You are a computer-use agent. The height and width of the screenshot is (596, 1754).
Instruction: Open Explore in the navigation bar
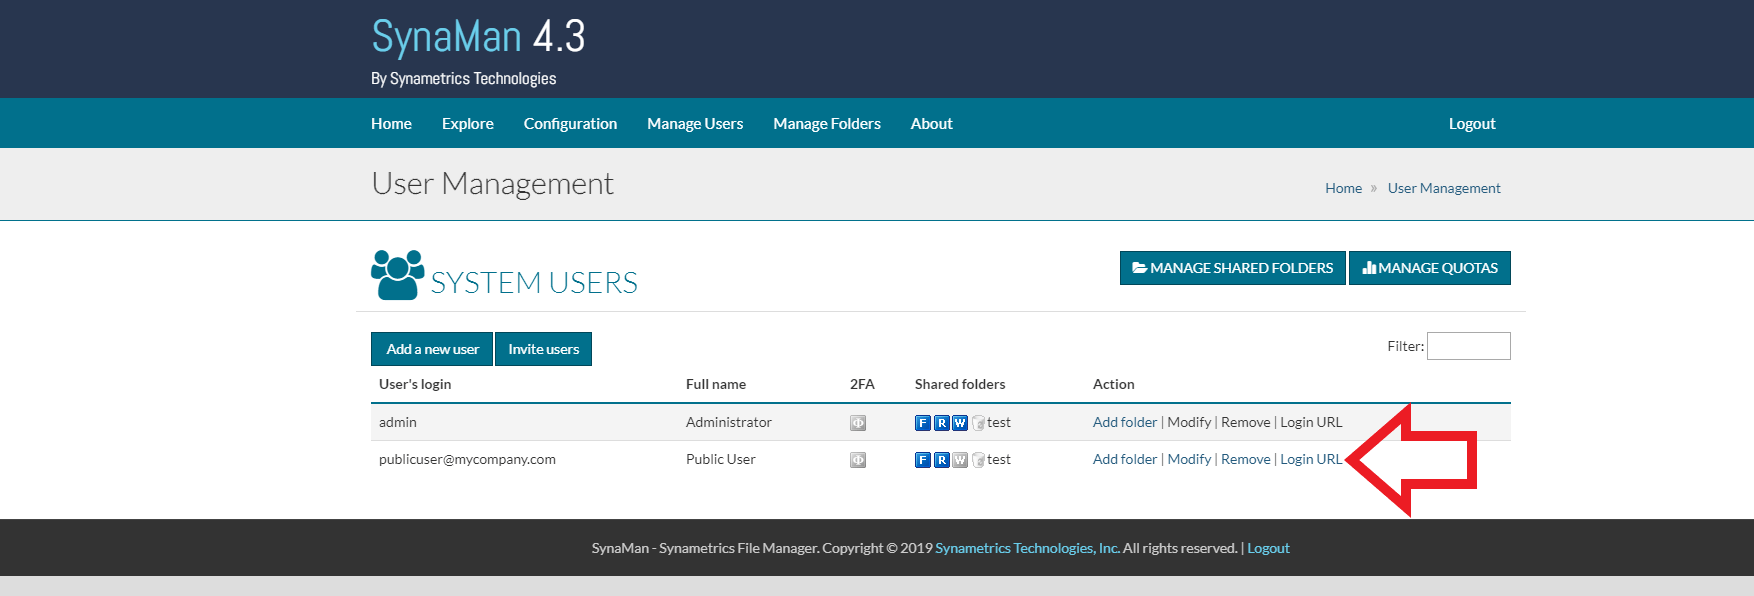(x=468, y=124)
